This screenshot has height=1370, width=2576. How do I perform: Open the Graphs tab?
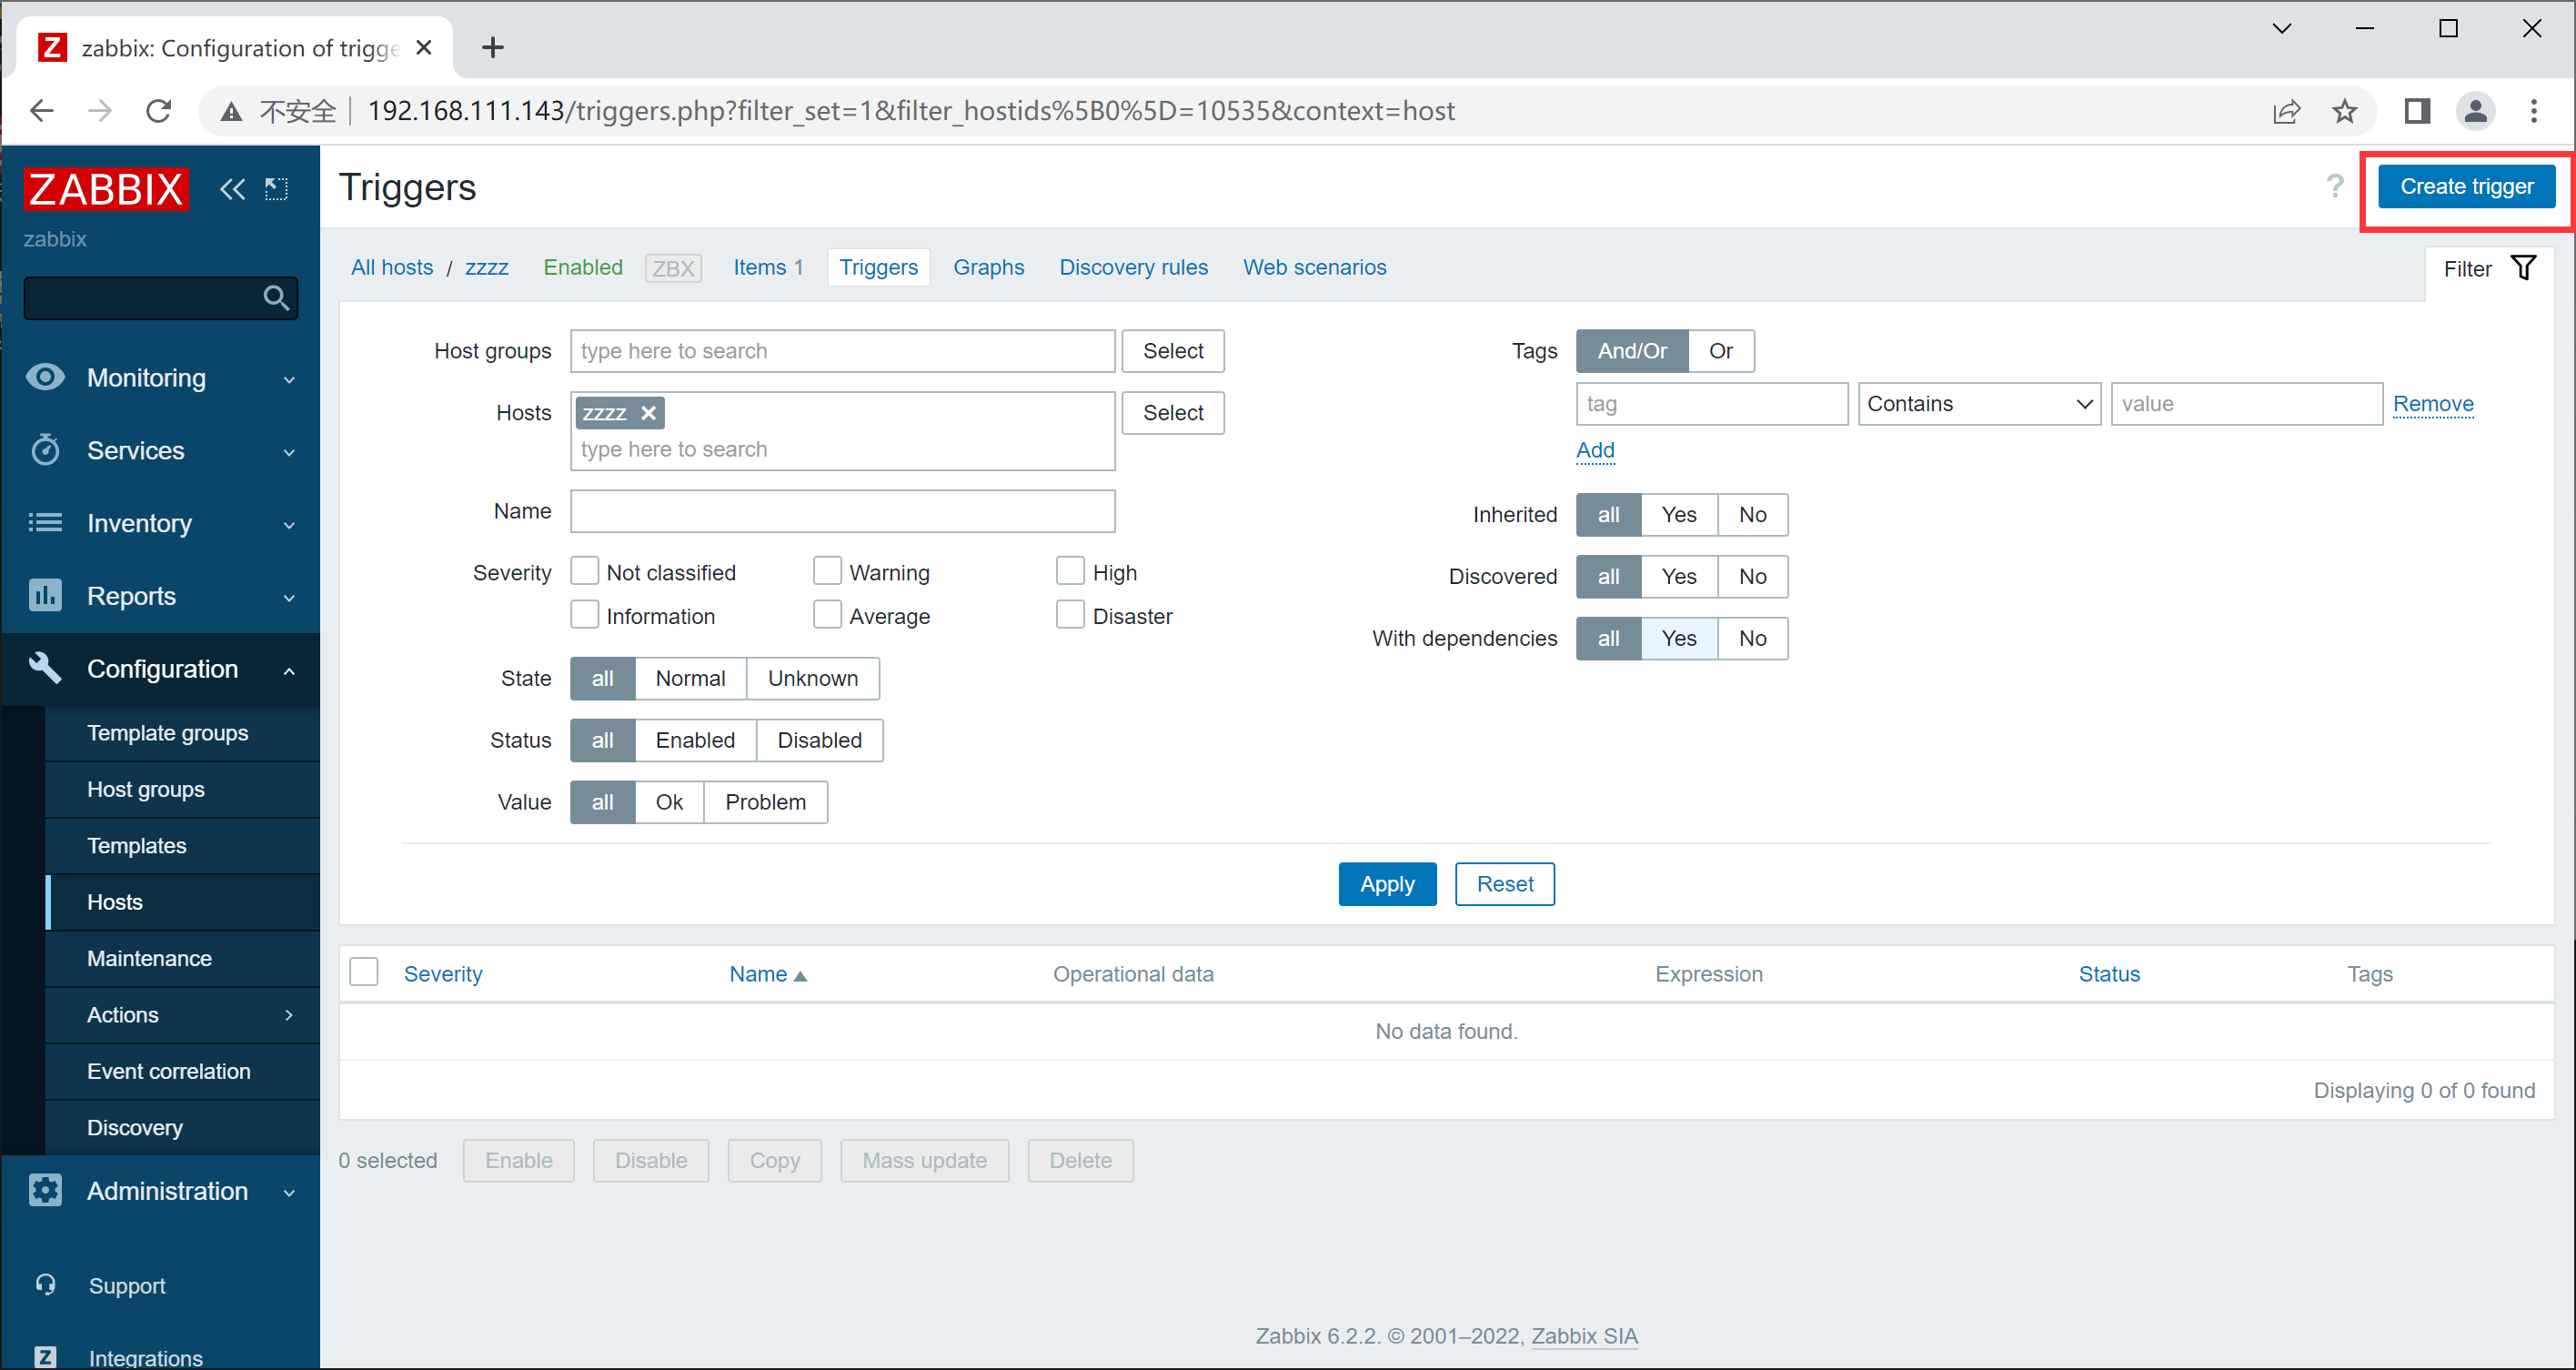[x=988, y=267]
